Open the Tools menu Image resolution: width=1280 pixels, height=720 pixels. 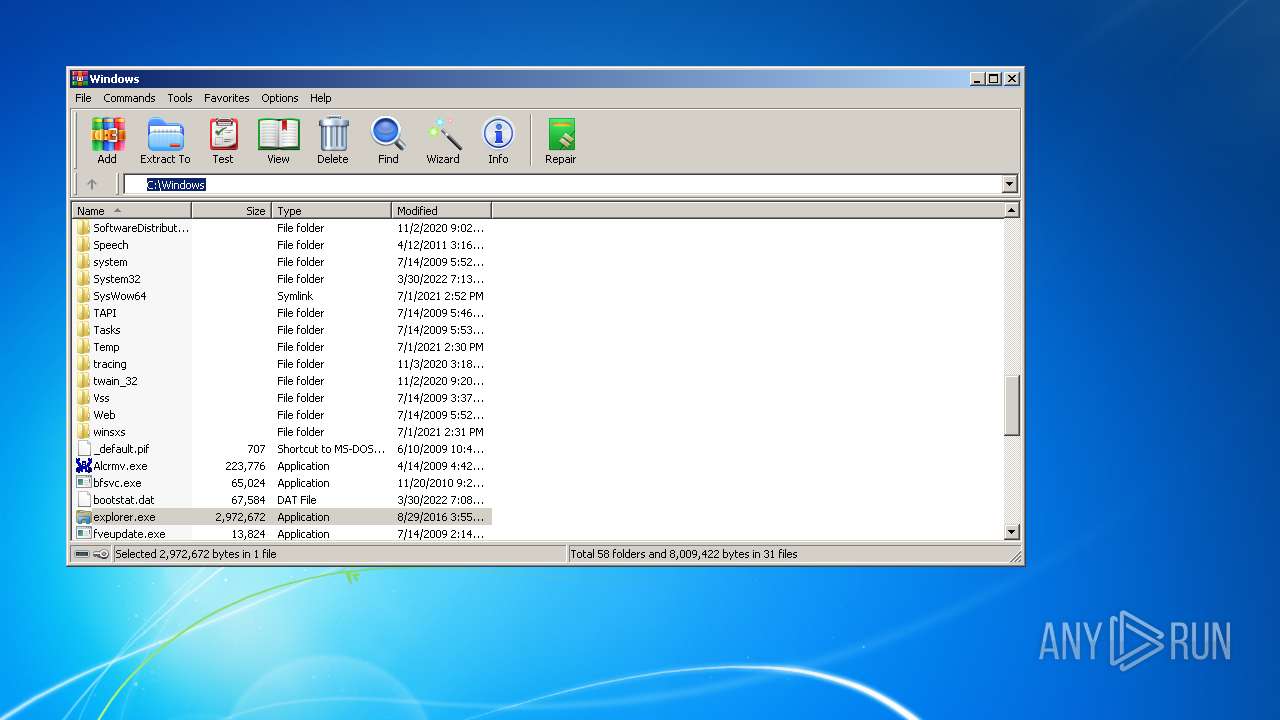click(x=180, y=98)
